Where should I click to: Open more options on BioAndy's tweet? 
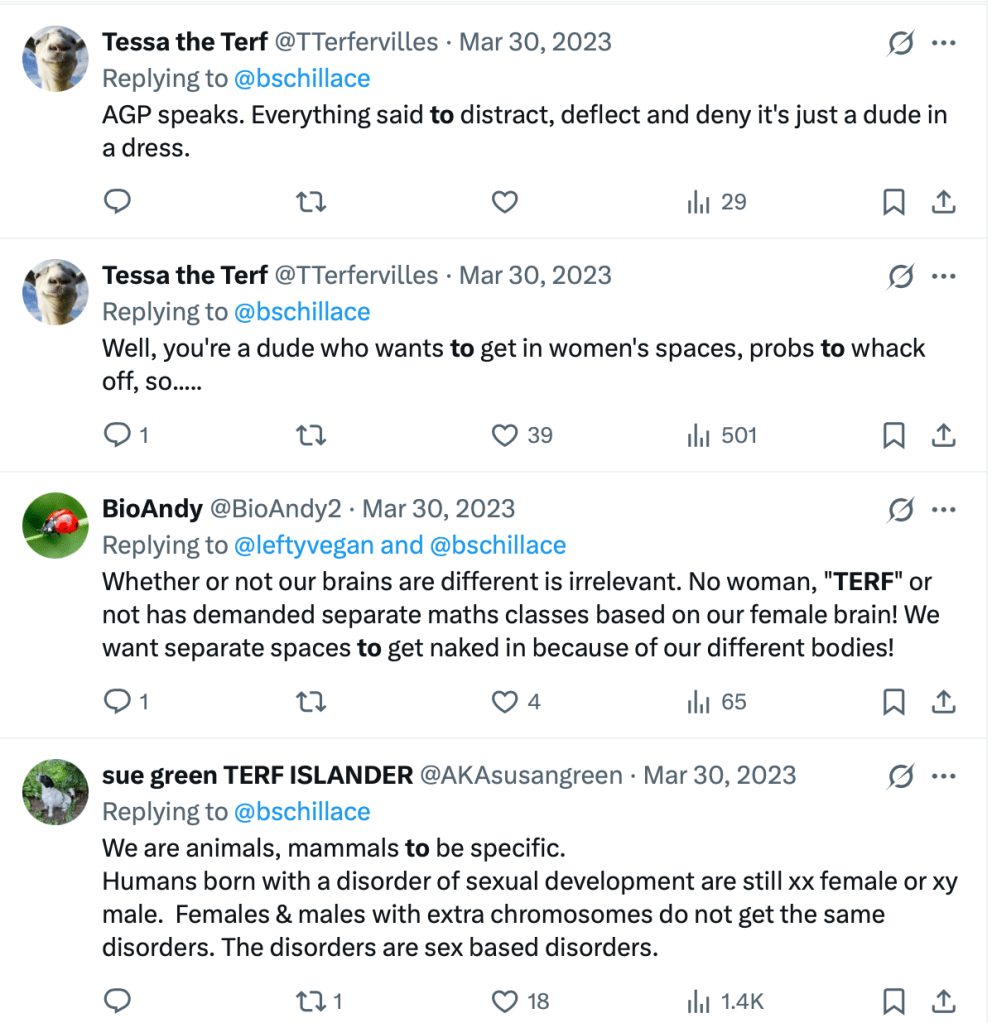pyautogui.click(x=944, y=510)
